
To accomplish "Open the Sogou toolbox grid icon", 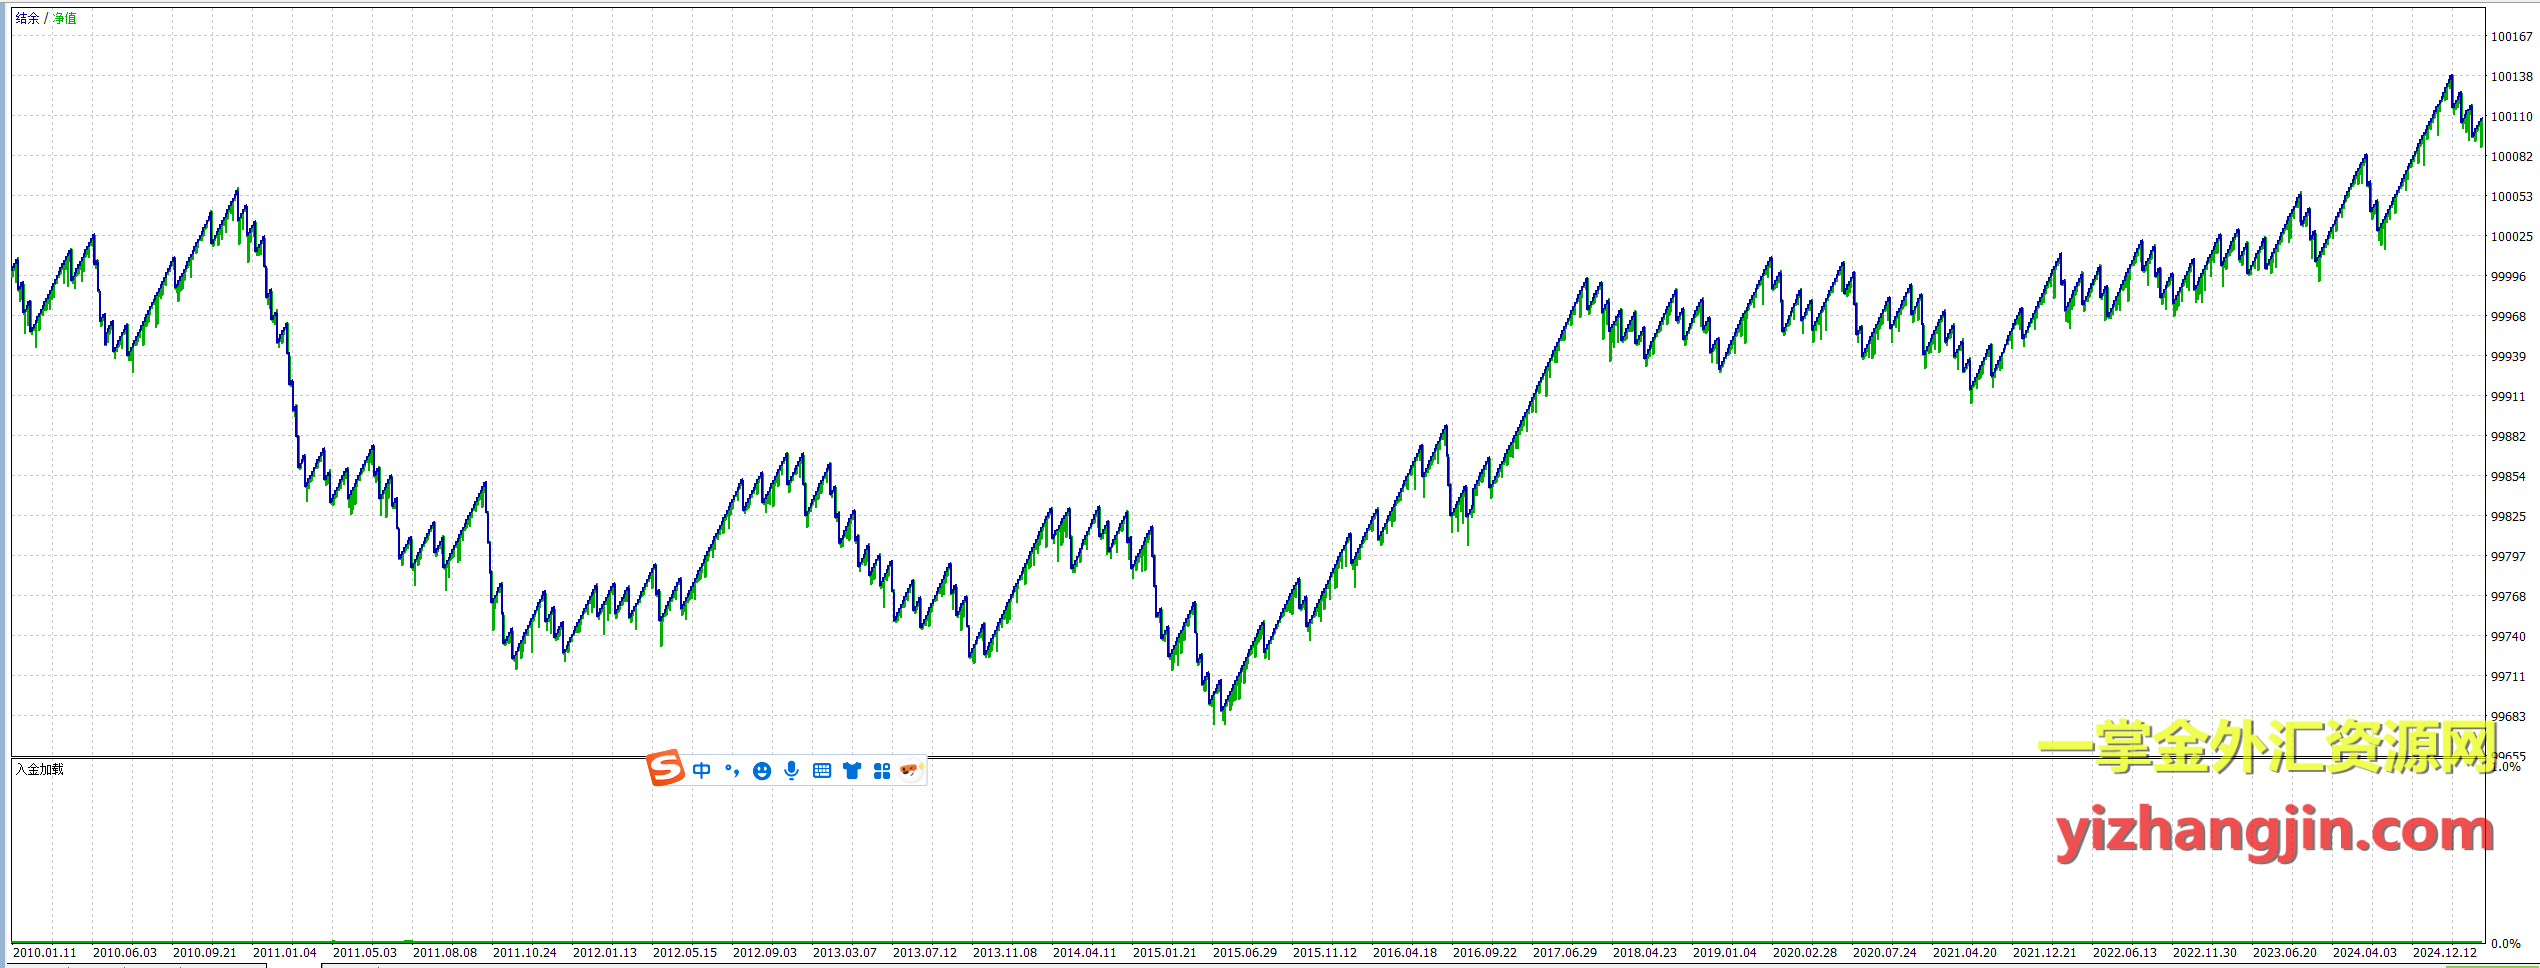I will tap(882, 771).
